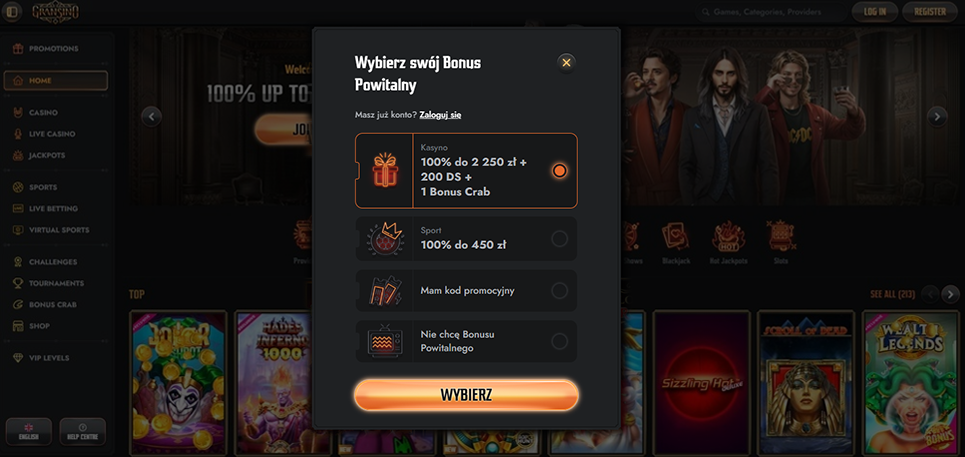The image size is (965, 457).
Task: Choose the Mam kod promocyjny option
Action: [466, 290]
